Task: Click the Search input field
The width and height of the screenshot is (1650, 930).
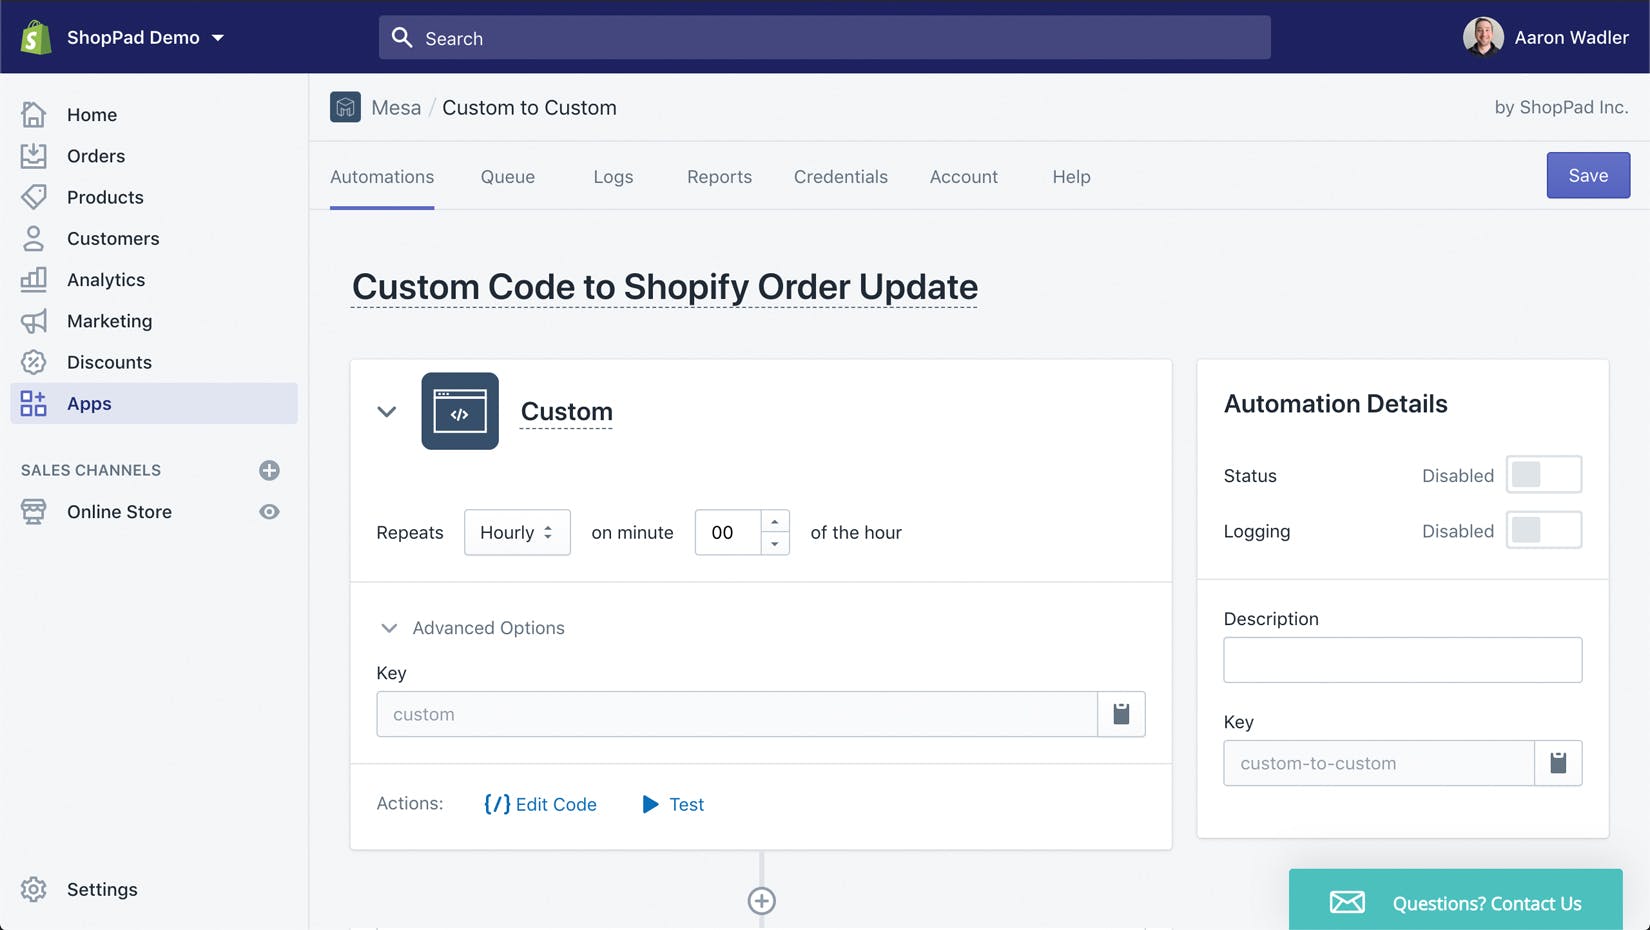Action: coord(824,37)
